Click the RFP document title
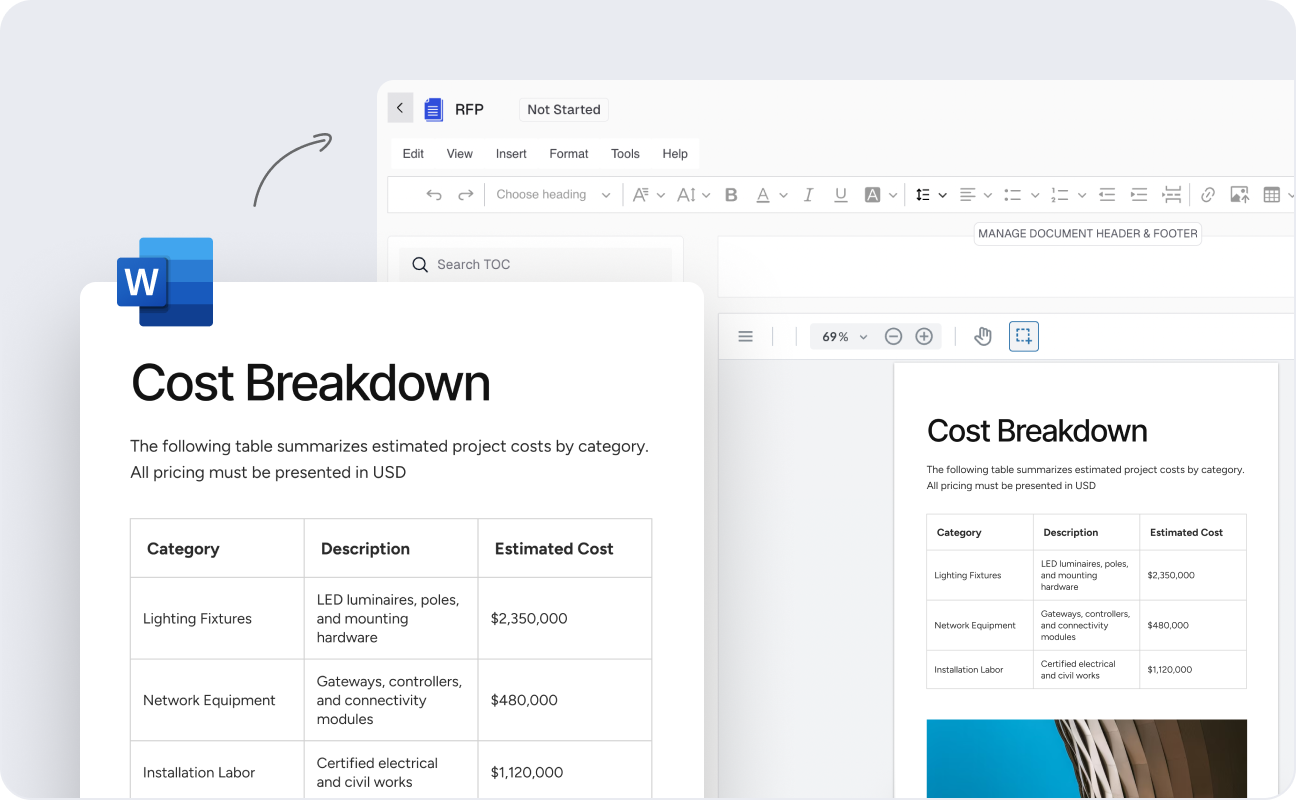Viewport: 1296px width, 800px height. click(x=469, y=110)
